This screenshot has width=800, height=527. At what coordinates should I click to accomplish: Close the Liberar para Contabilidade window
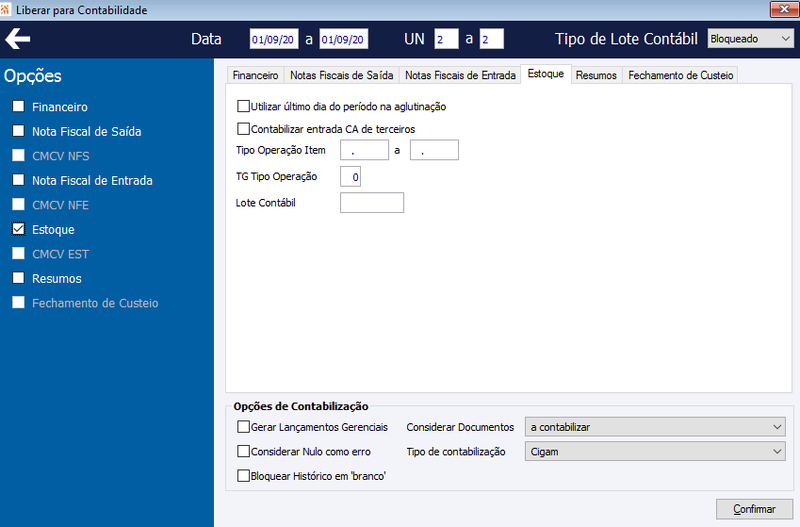[x=784, y=9]
